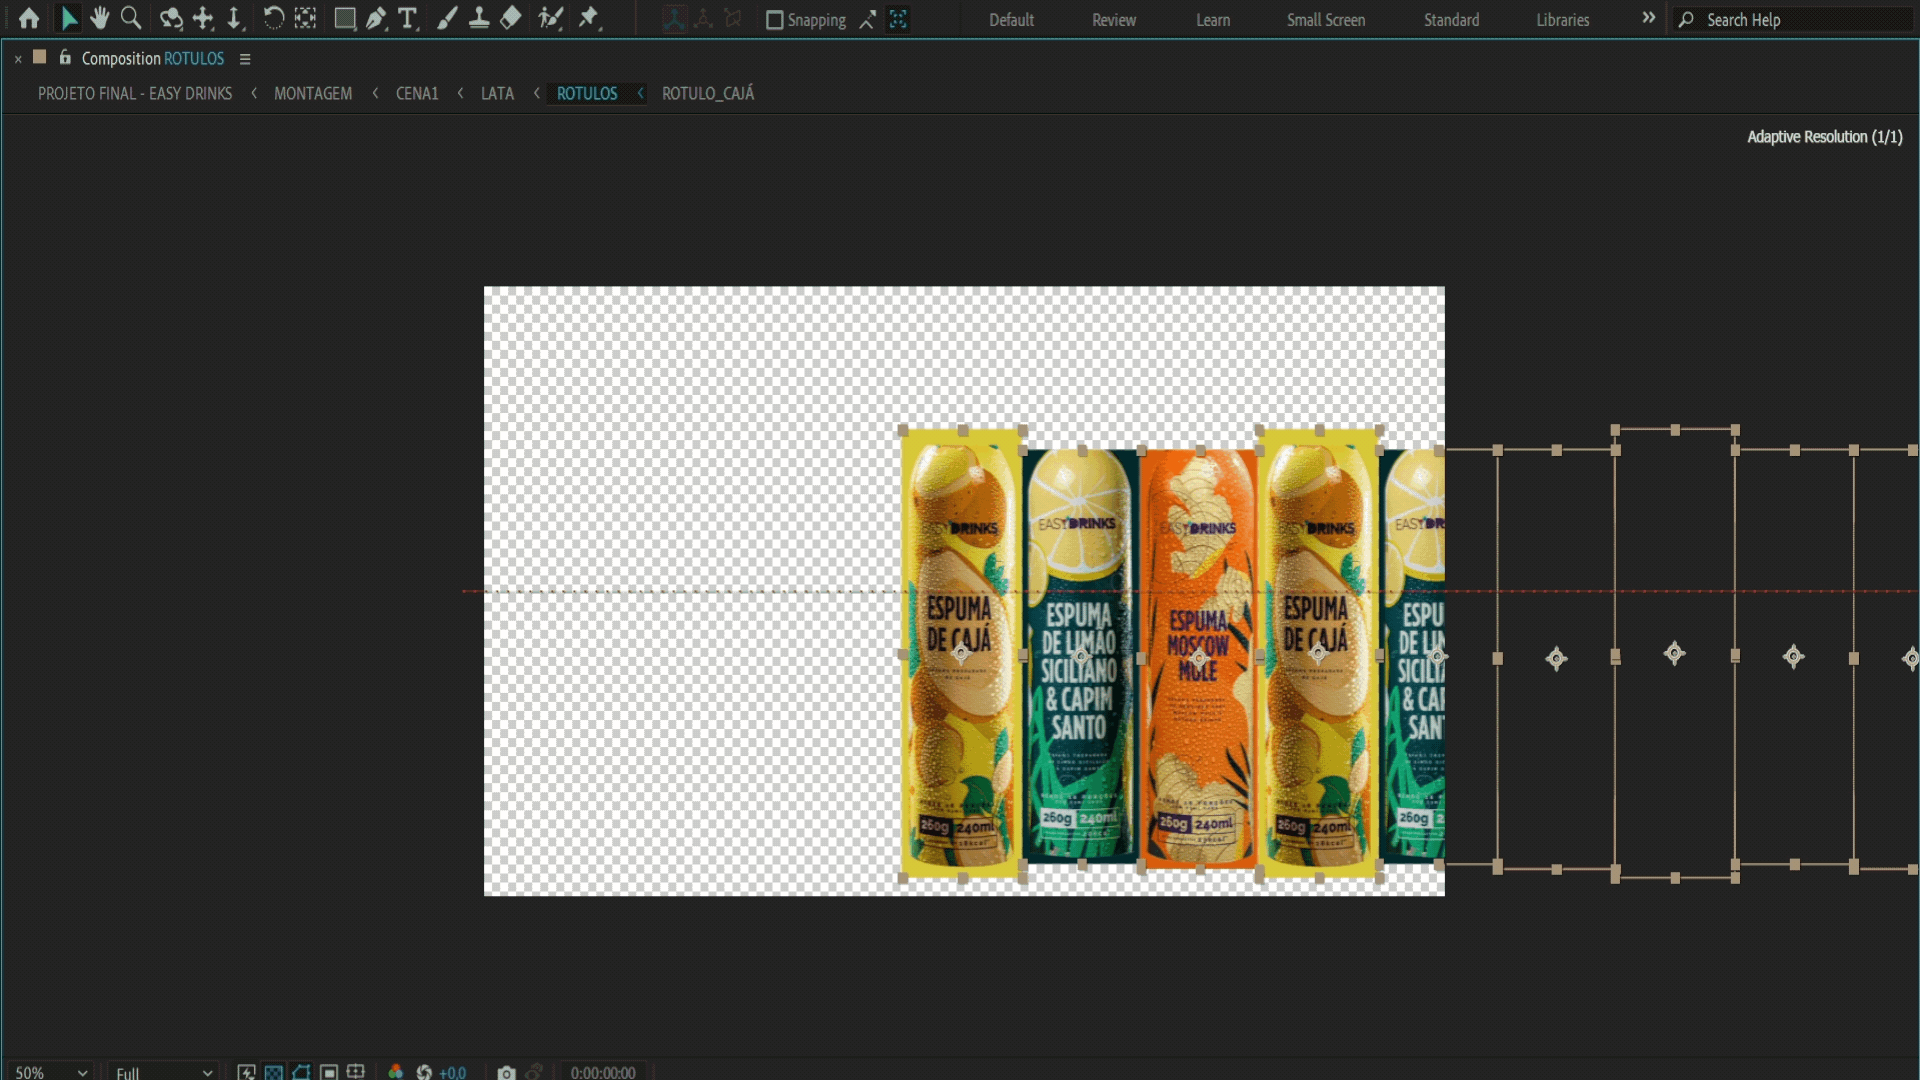This screenshot has height=1080, width=1920.
Task: Navigate to MONTAGEM composition
Action: click(313, 93)
